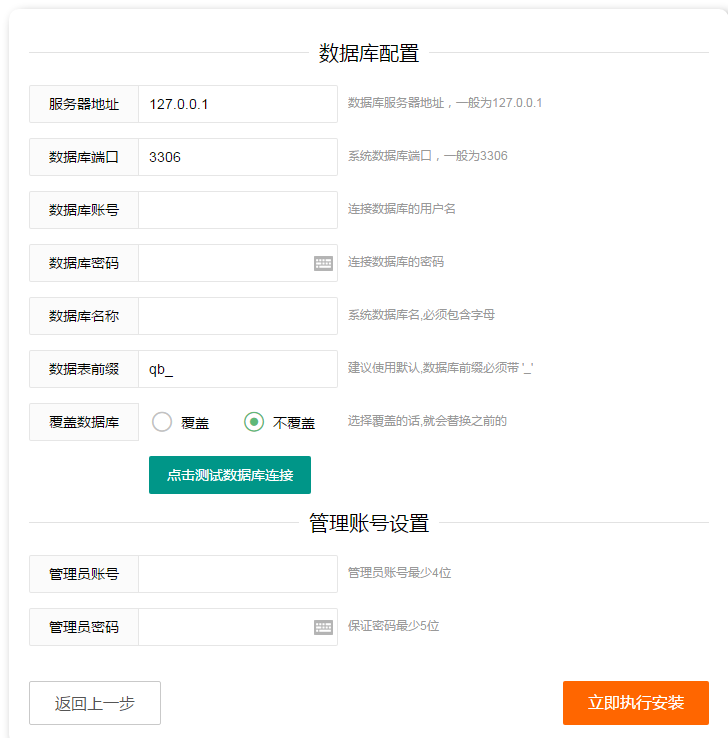Click the 管理员账号 input field
This screenshot has height=738, width=728.
point(238,574)
